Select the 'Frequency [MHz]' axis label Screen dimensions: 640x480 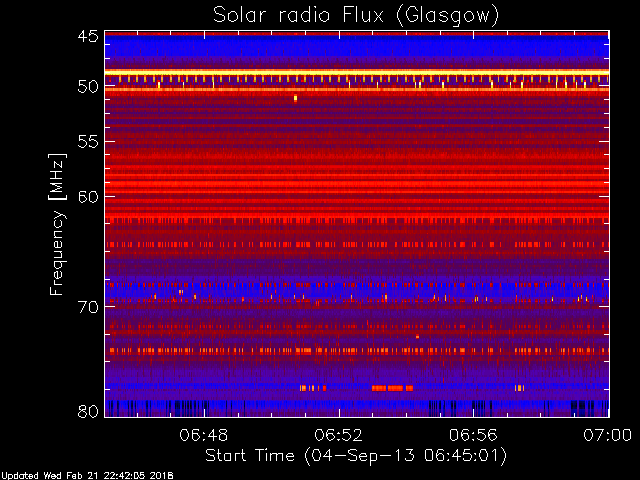click(57, 224)
